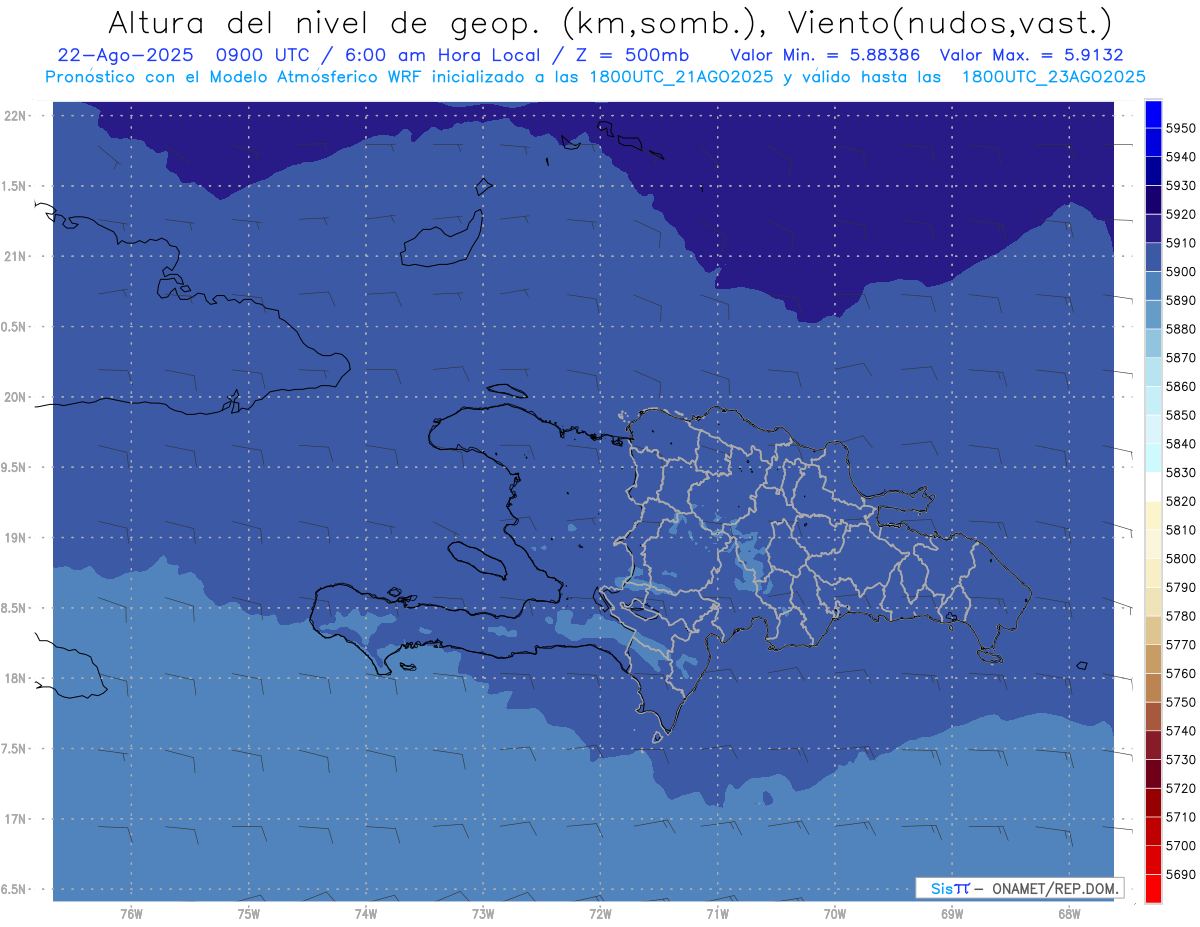Click the "5910" colorbar label

point(1180,243)
